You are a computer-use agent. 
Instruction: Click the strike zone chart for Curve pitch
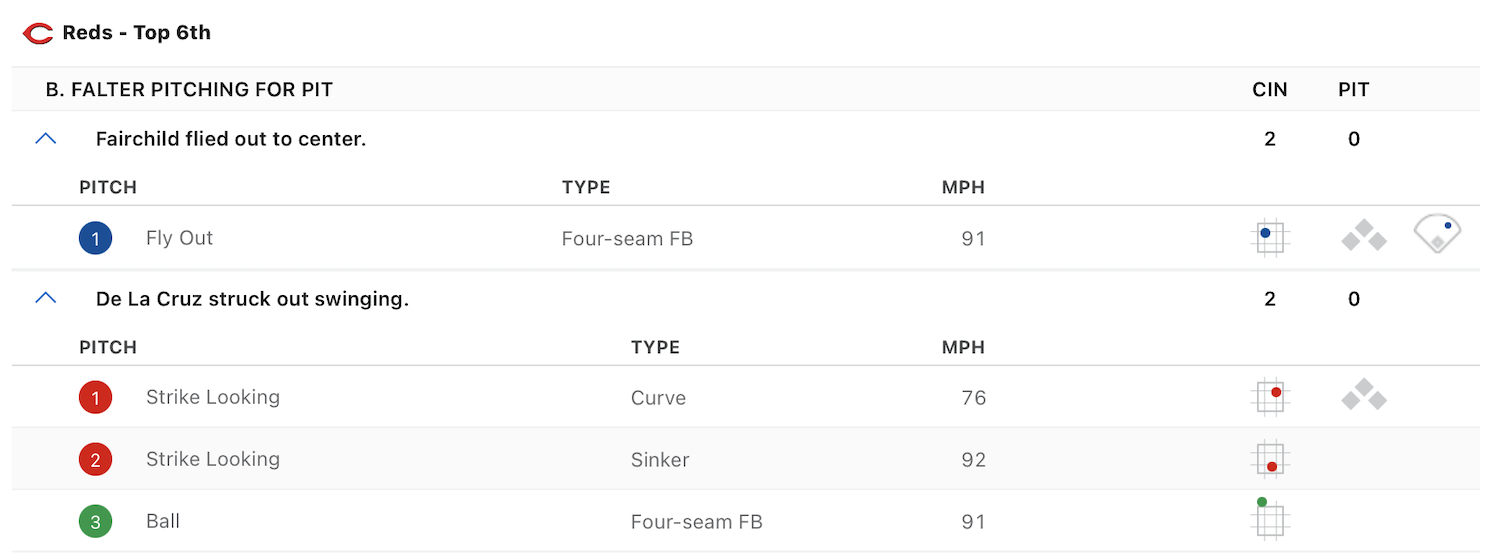coord(1270,397)
